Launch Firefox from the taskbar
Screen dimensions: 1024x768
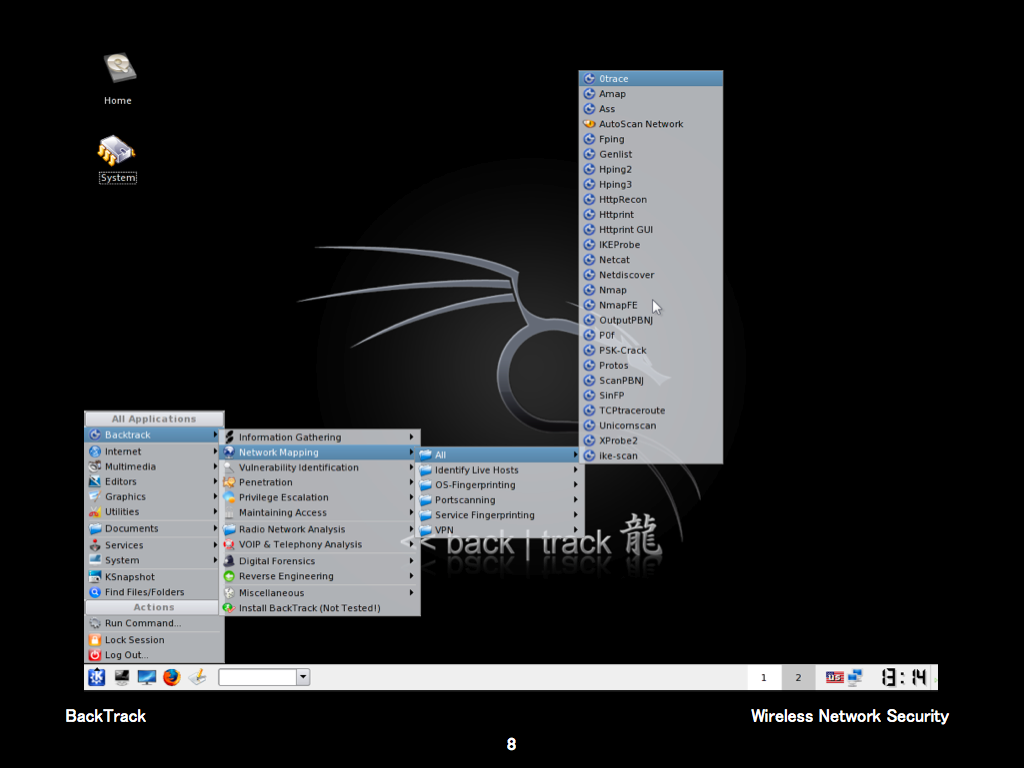(172, 678)
